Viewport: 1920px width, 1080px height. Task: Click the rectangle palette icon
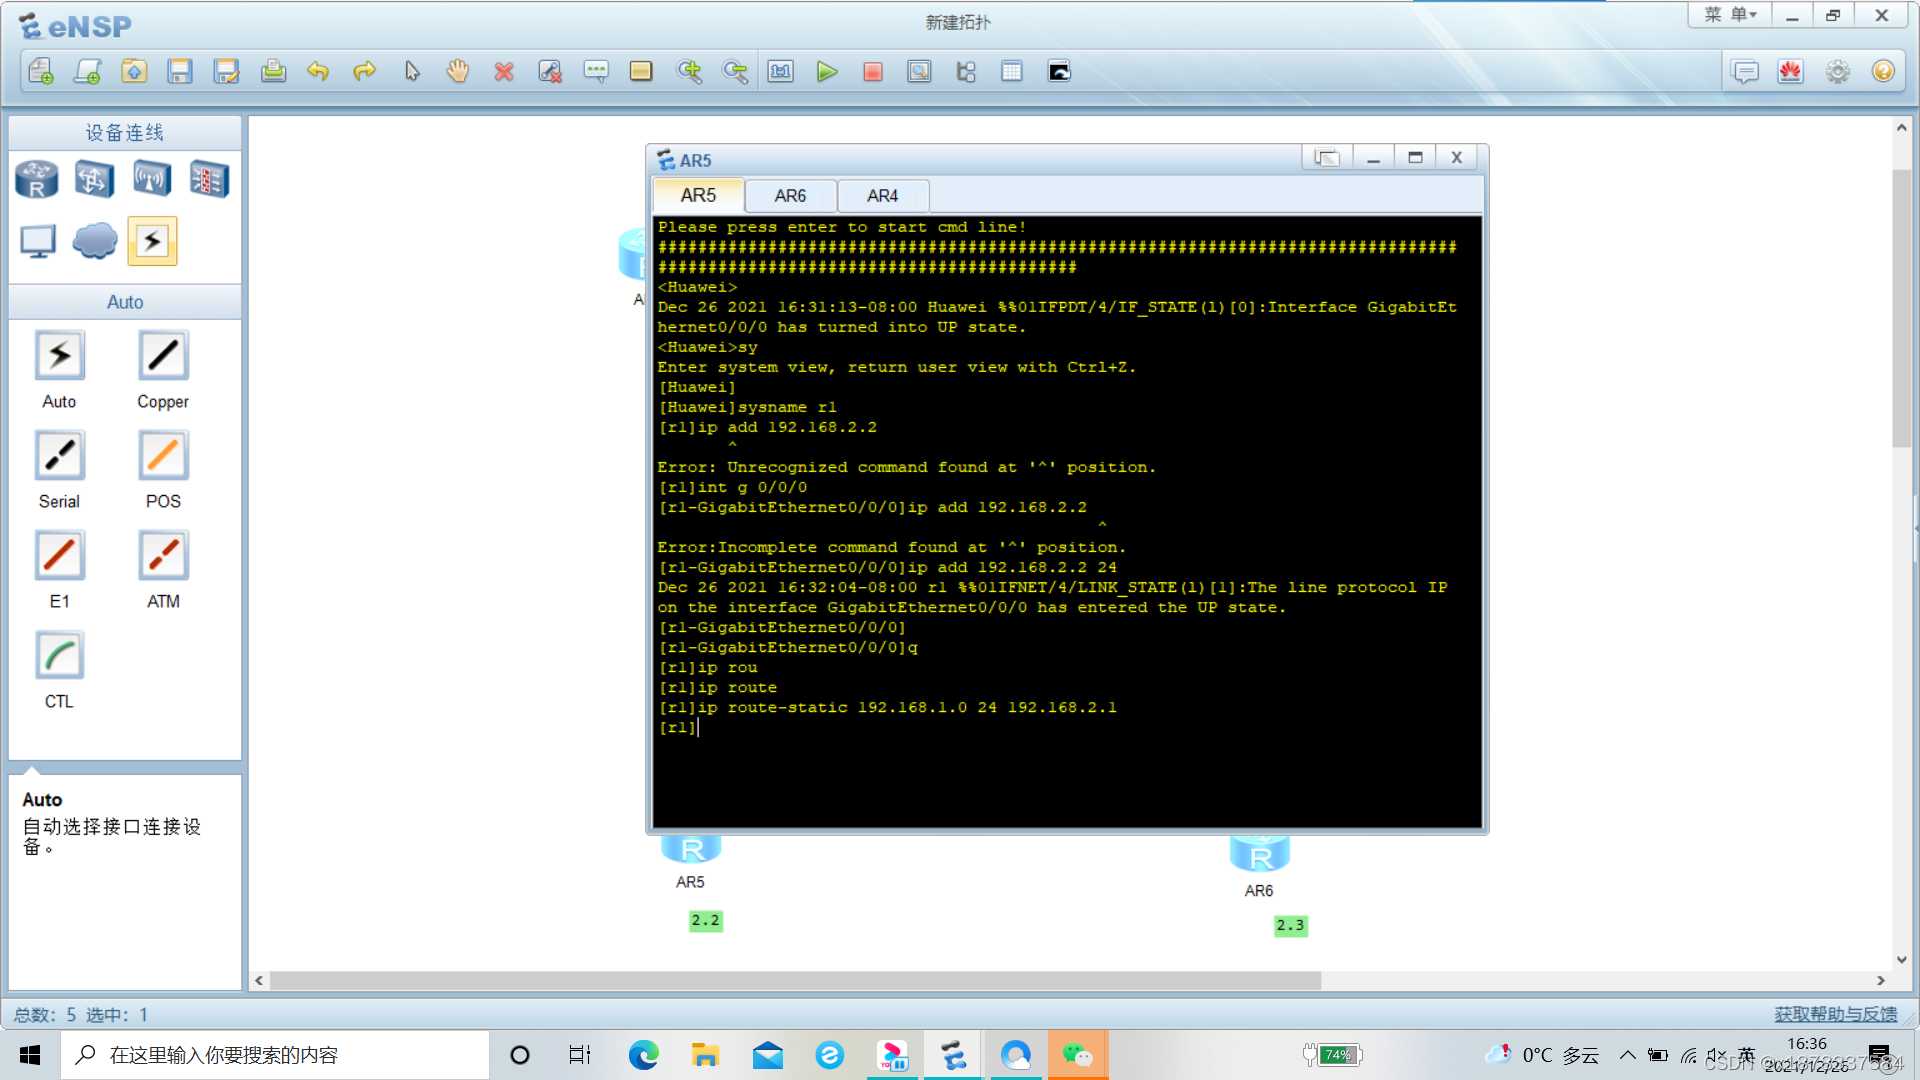[641, 71]
